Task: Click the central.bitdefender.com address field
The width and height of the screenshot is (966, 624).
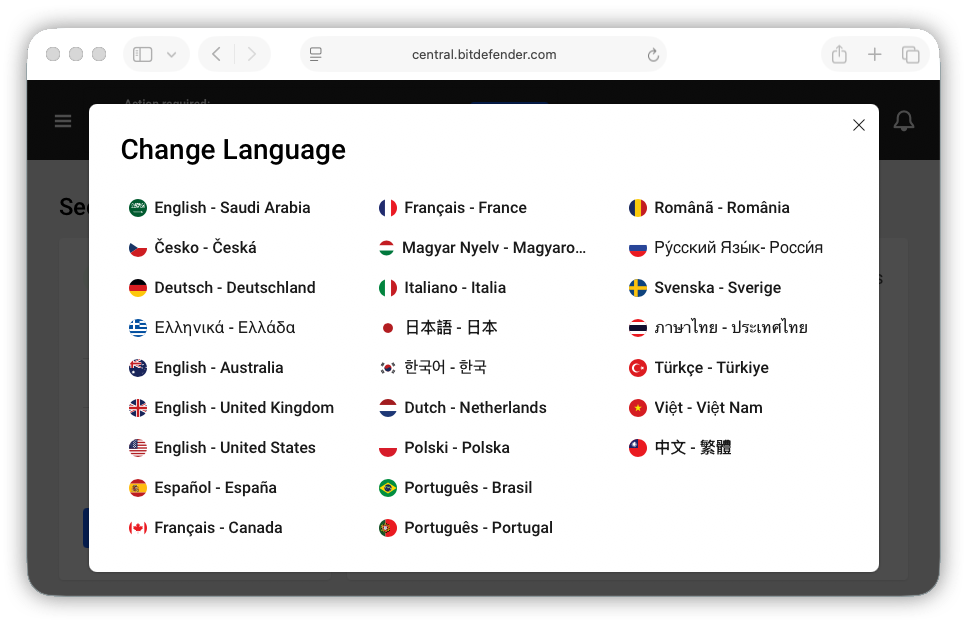Action: coord(484,54)
